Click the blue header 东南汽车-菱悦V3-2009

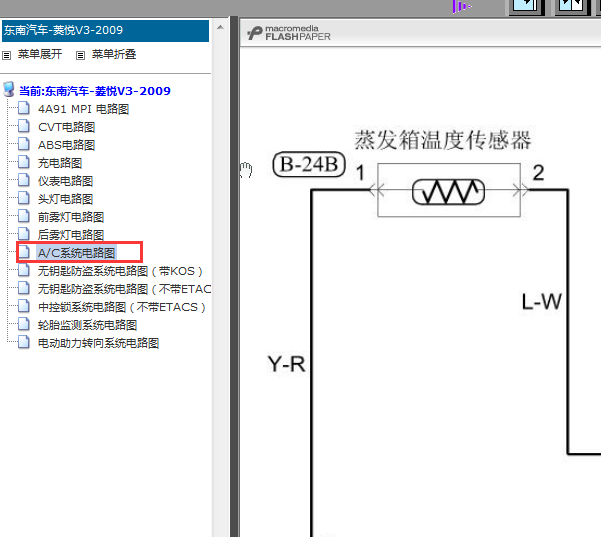coord(105,30)
